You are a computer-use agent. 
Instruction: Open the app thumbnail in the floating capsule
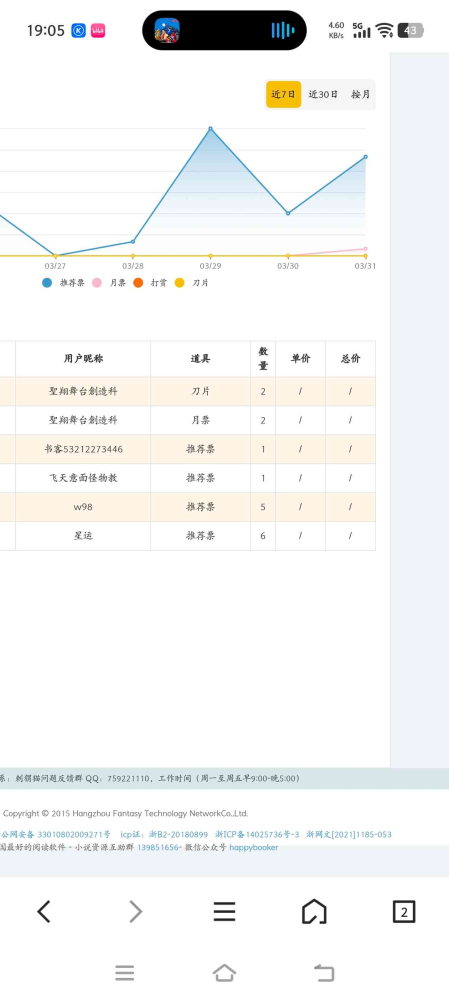(167, 30)
